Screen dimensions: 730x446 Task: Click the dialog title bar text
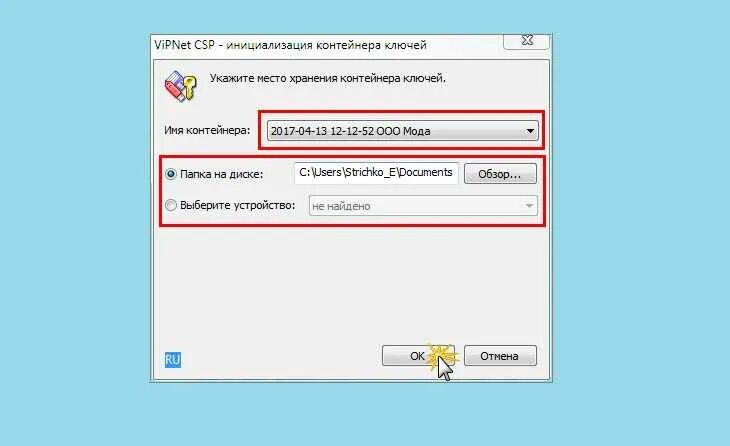[x=291, y=45]
